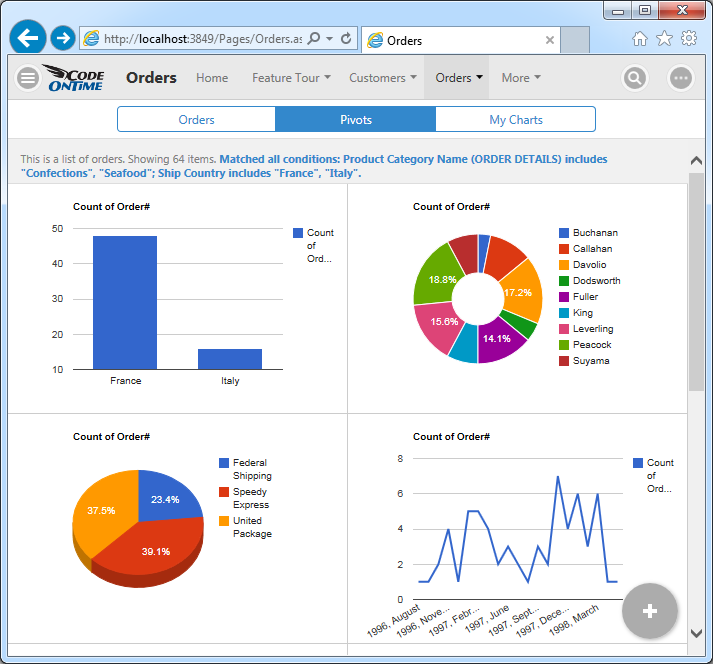Open browser favorites star icon
This screenshot has height=664, width=713.
pos(664,39)
